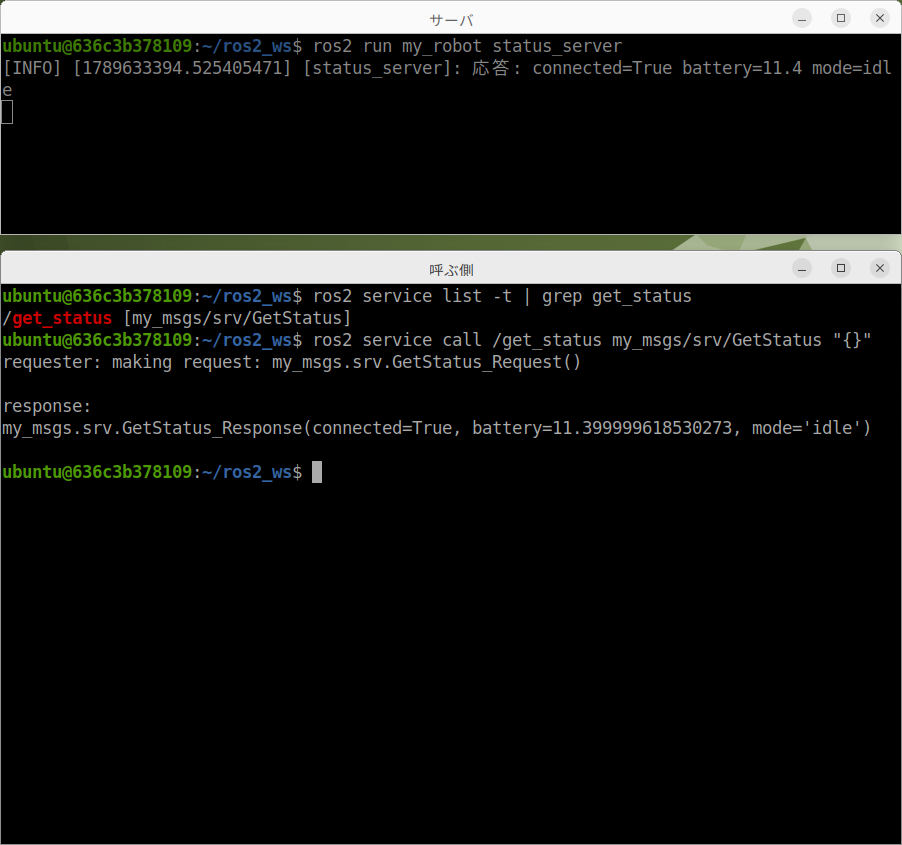Screen dimensions: 902x845
Task: Click 'connected=True' in the server log line
Action: (602, 68)
